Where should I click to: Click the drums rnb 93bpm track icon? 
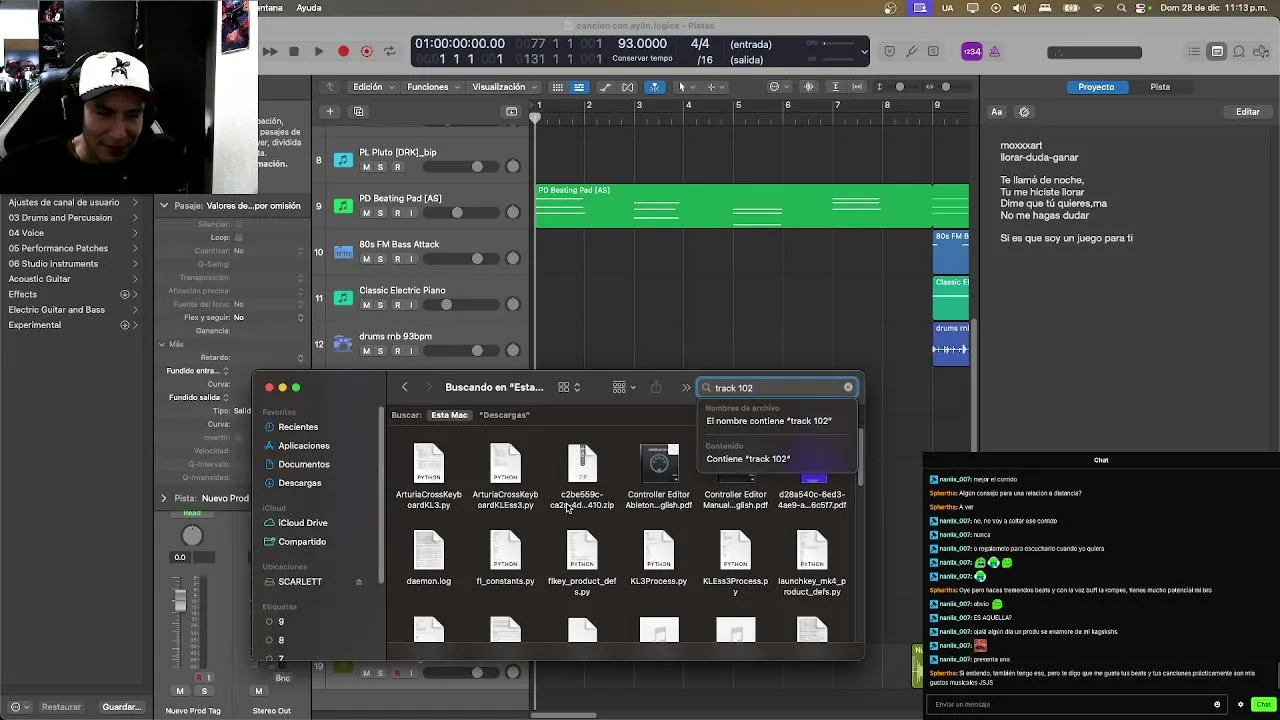pos(343,344)
